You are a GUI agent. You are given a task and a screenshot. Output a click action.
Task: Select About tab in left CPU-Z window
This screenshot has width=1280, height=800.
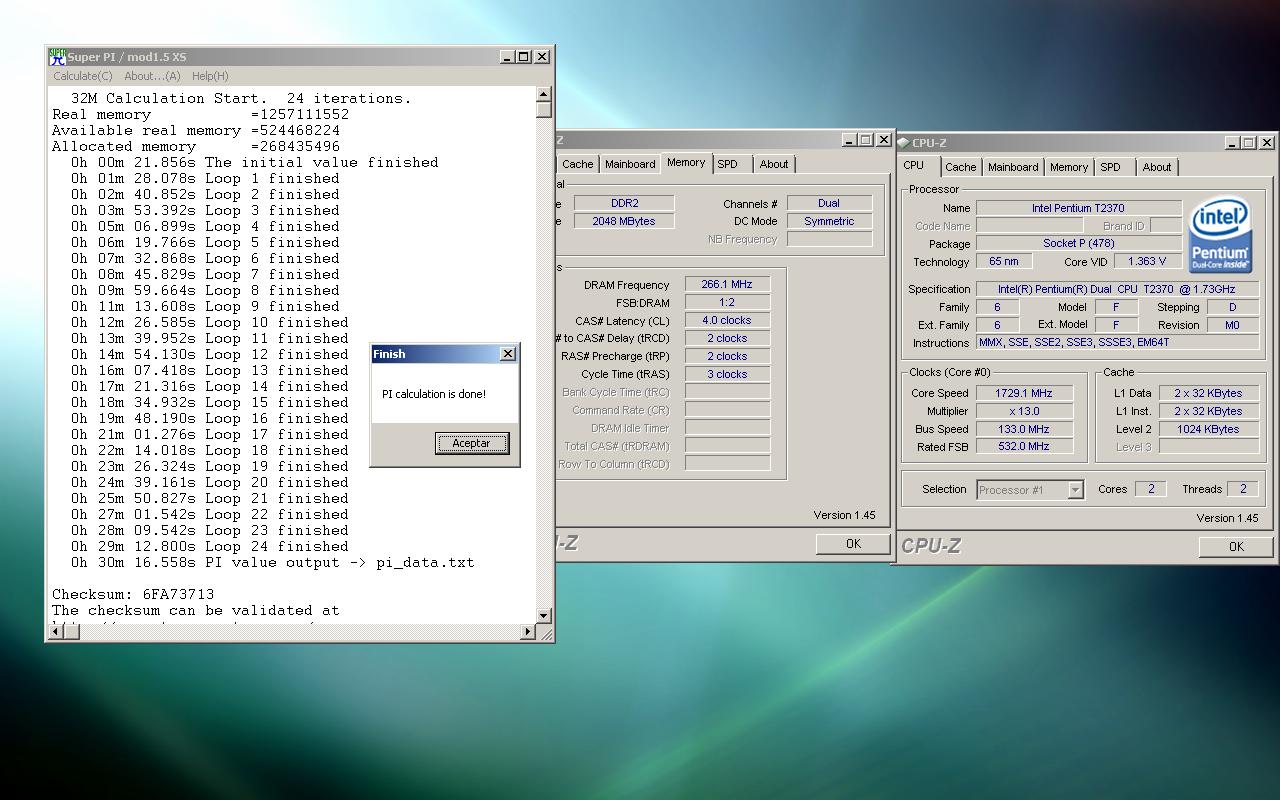tap(774, 164)
